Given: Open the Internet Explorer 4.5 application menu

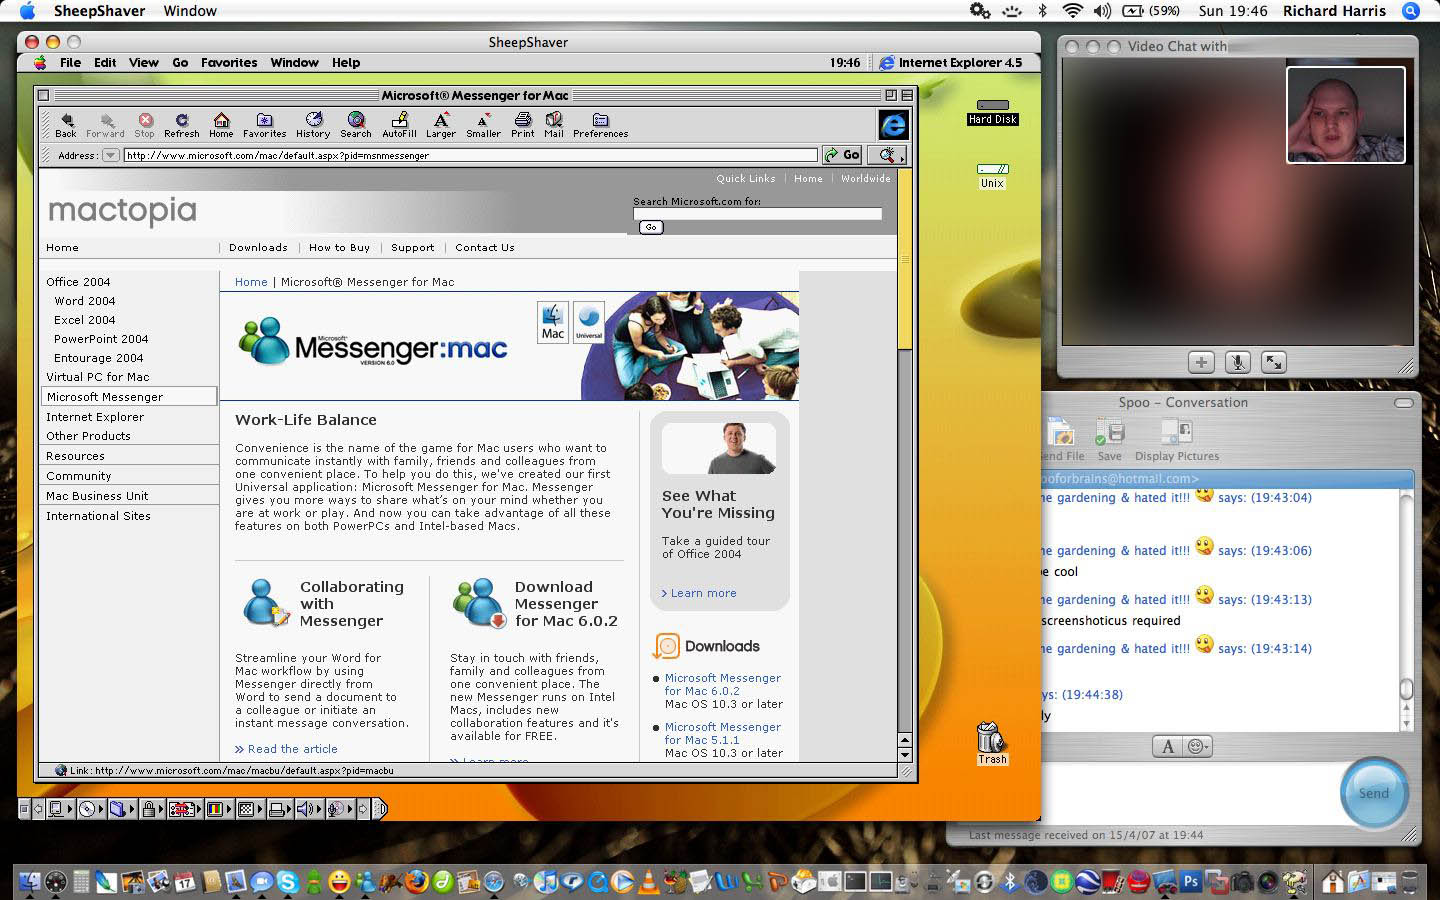Looking at the screenshot, I should tap(951, 62).
